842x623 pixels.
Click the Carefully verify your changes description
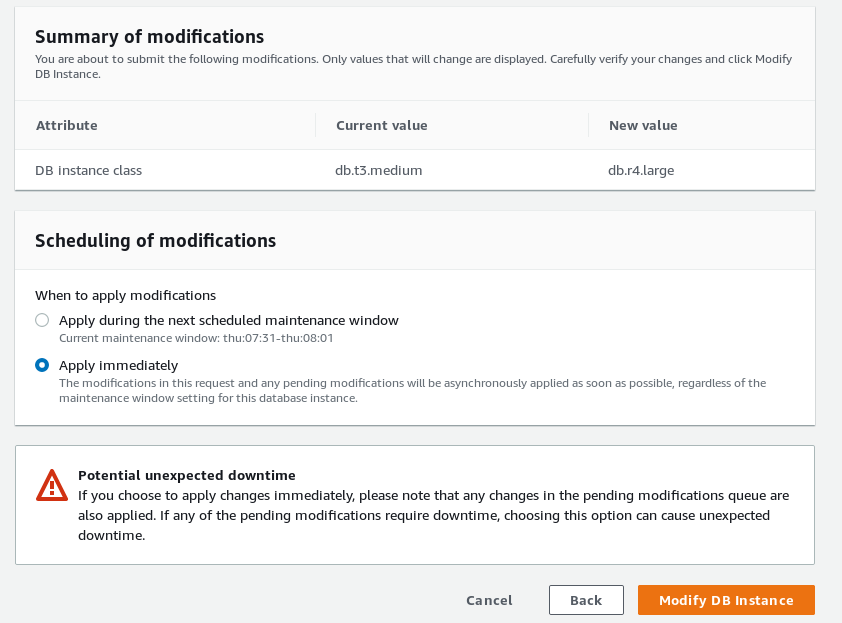(x=413, y=66)
